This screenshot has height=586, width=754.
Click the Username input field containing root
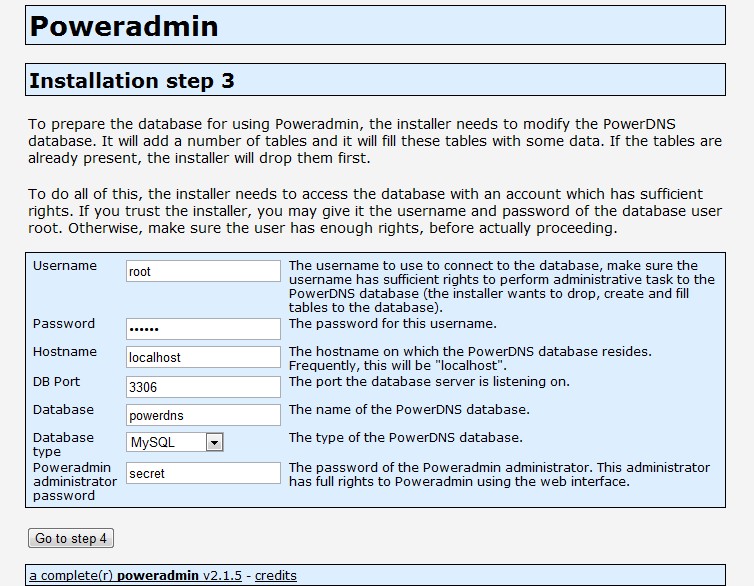[203, 271]
